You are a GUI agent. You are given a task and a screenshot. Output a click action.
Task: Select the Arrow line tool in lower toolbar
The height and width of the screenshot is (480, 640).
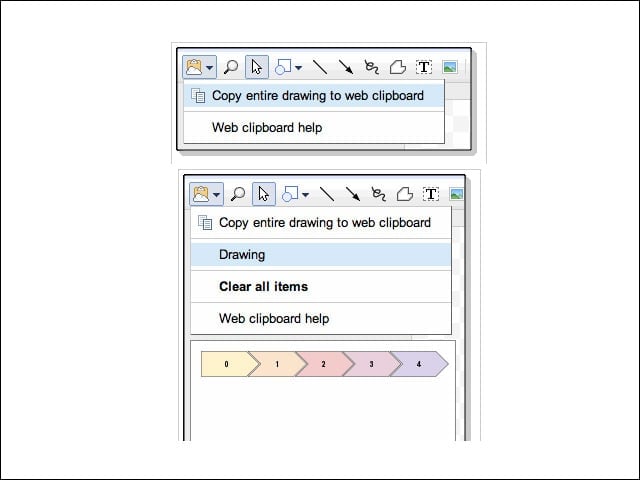pos(353,194)
